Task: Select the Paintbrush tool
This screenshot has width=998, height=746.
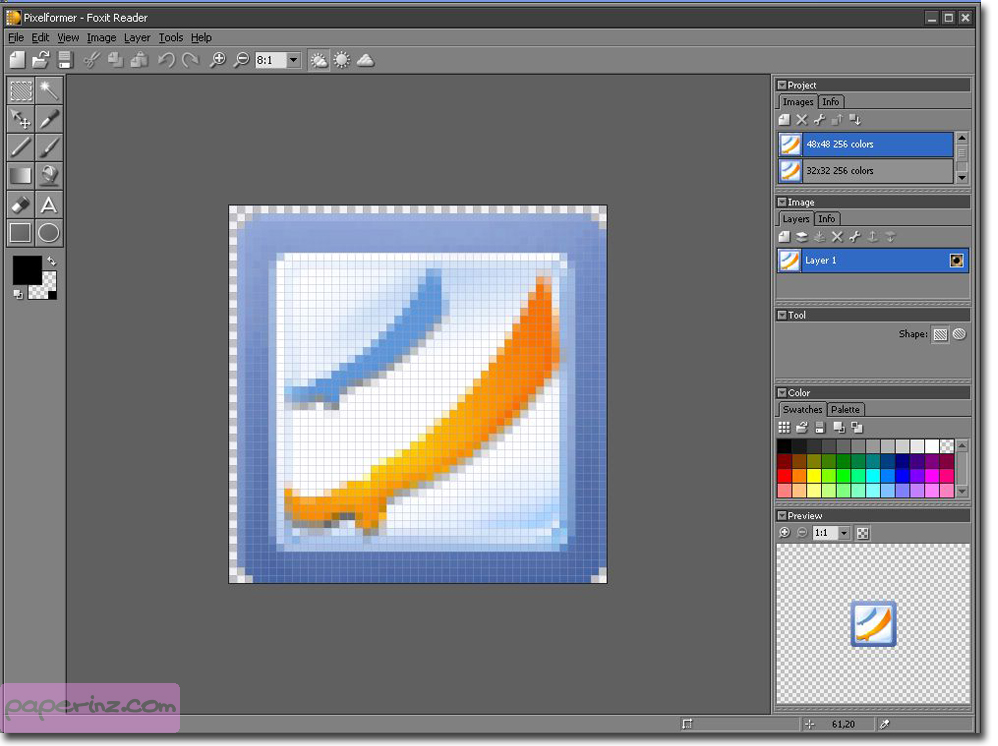Action: (x=48, y=147)
